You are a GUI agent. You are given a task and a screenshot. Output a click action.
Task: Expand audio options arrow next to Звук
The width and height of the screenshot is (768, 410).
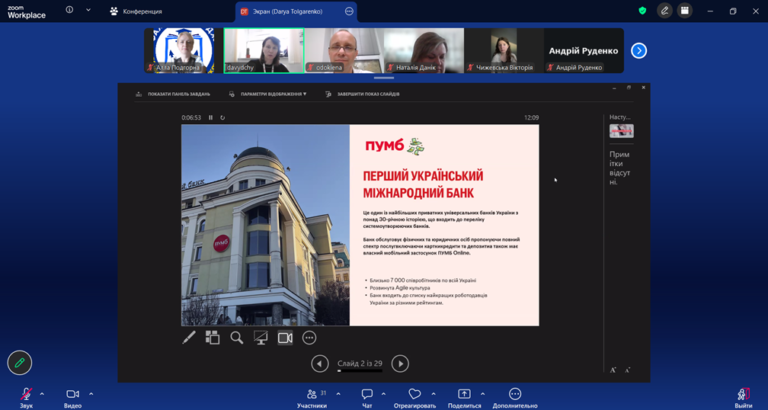tap(42, 394)
